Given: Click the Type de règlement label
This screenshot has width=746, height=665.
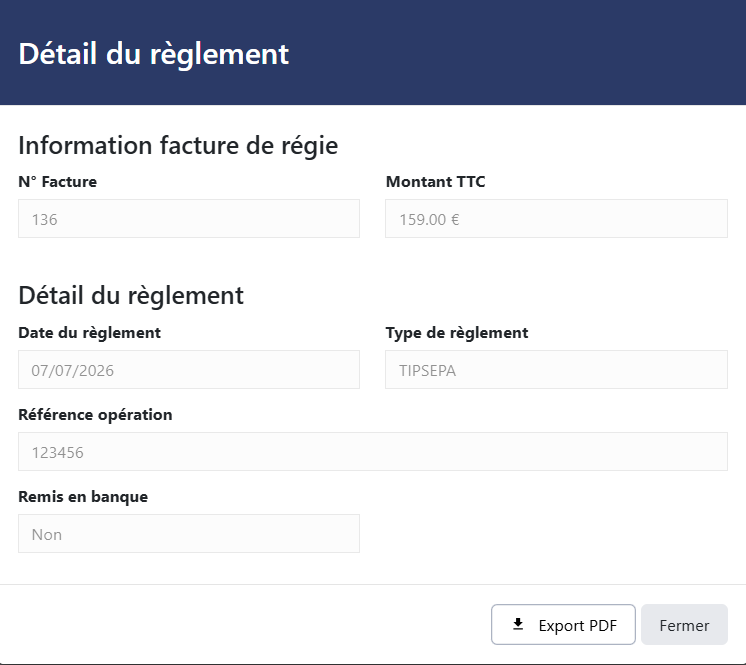Looking at the screenshot, I should (457, 333).
